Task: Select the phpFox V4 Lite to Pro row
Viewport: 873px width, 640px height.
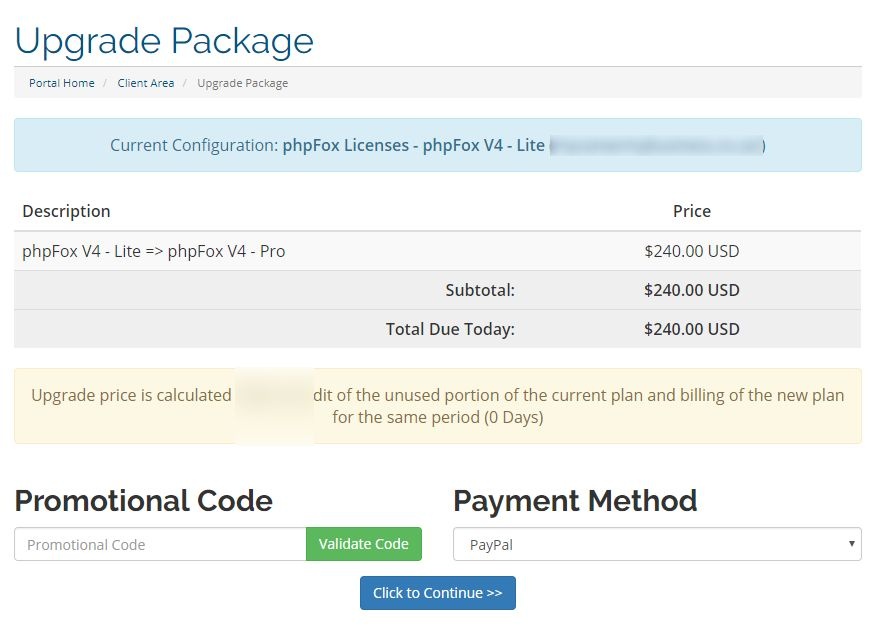Action: click(x=154, y=251)
